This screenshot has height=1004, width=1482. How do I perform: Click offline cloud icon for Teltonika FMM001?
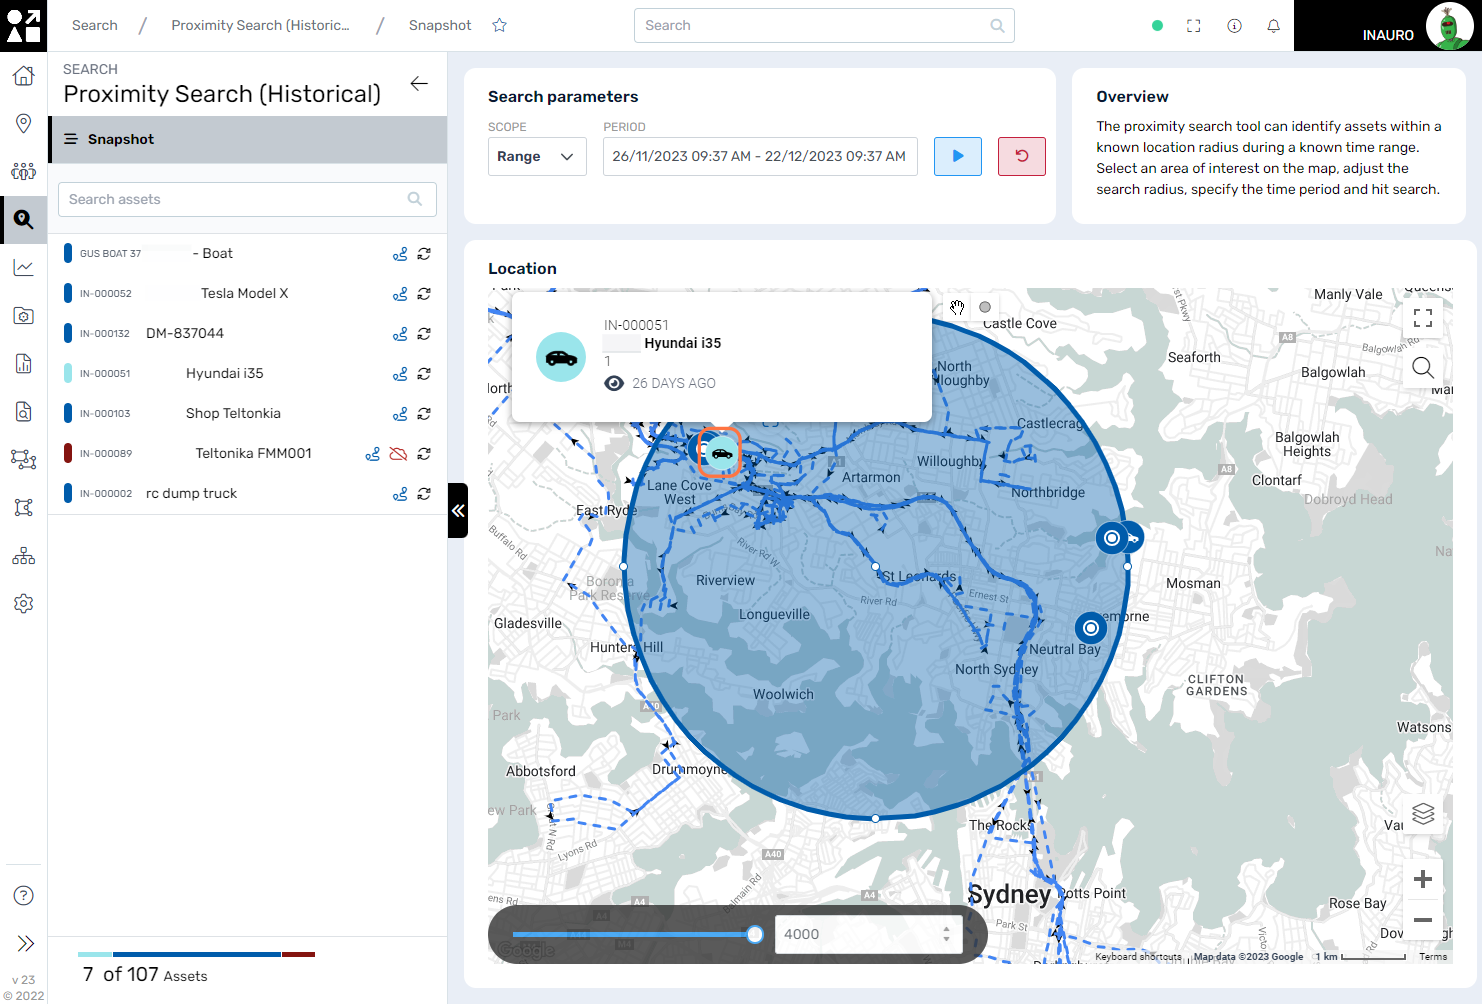click(398, 454)
